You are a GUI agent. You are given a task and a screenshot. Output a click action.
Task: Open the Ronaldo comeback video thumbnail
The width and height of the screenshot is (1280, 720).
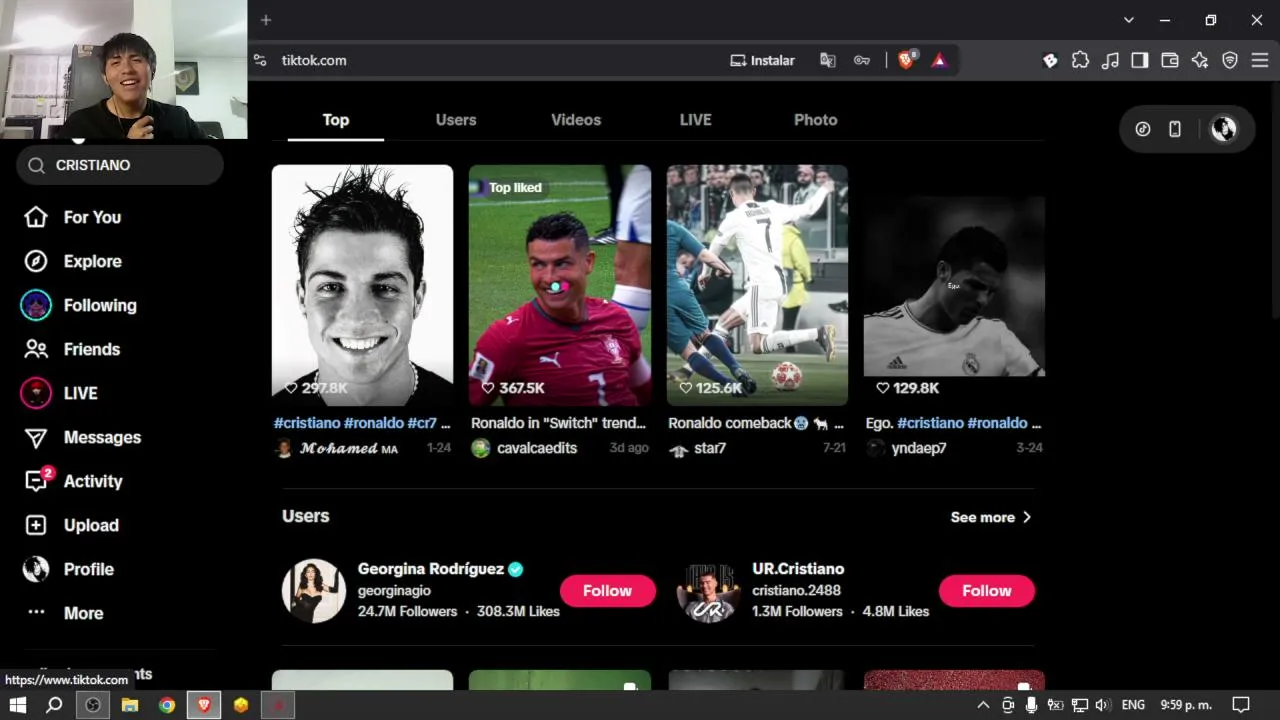[757, 285]
